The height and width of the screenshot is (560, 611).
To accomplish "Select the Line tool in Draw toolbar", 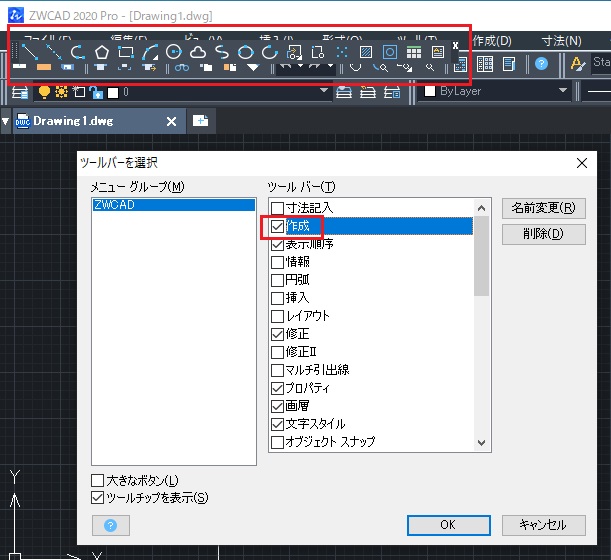I will (x=30, y=52).
